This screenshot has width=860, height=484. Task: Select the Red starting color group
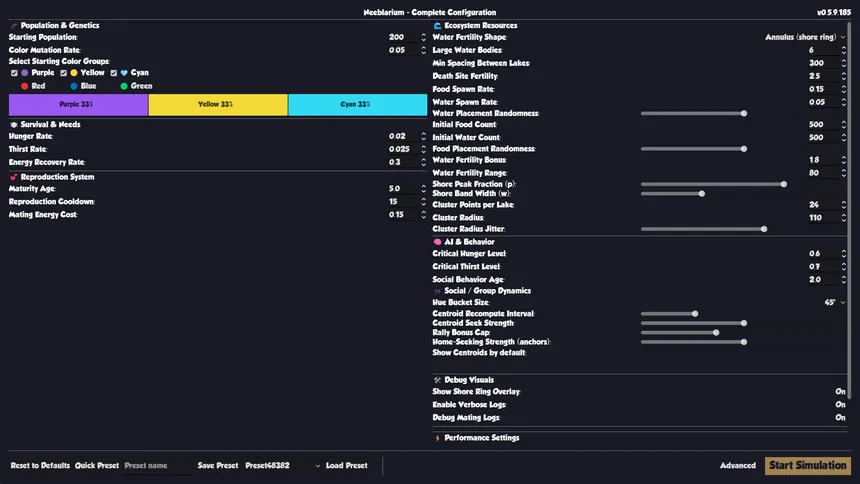33,86
